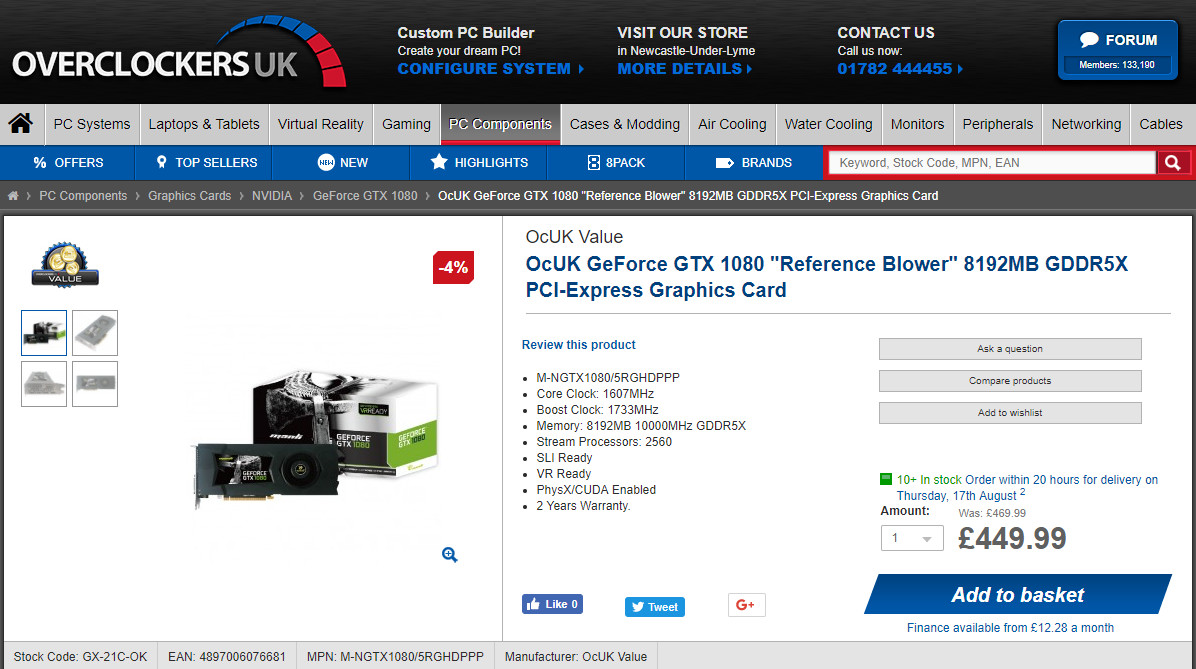Go to Graphics Cards breadcrumb
The width and height of the screenshot is (1196, 669).
189,196
